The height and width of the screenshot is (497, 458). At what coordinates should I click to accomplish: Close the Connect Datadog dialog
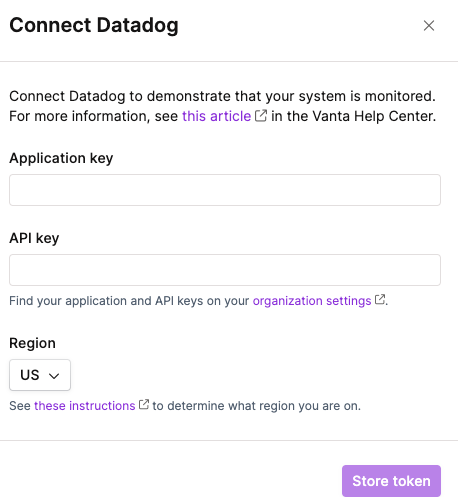click(429, 25)
